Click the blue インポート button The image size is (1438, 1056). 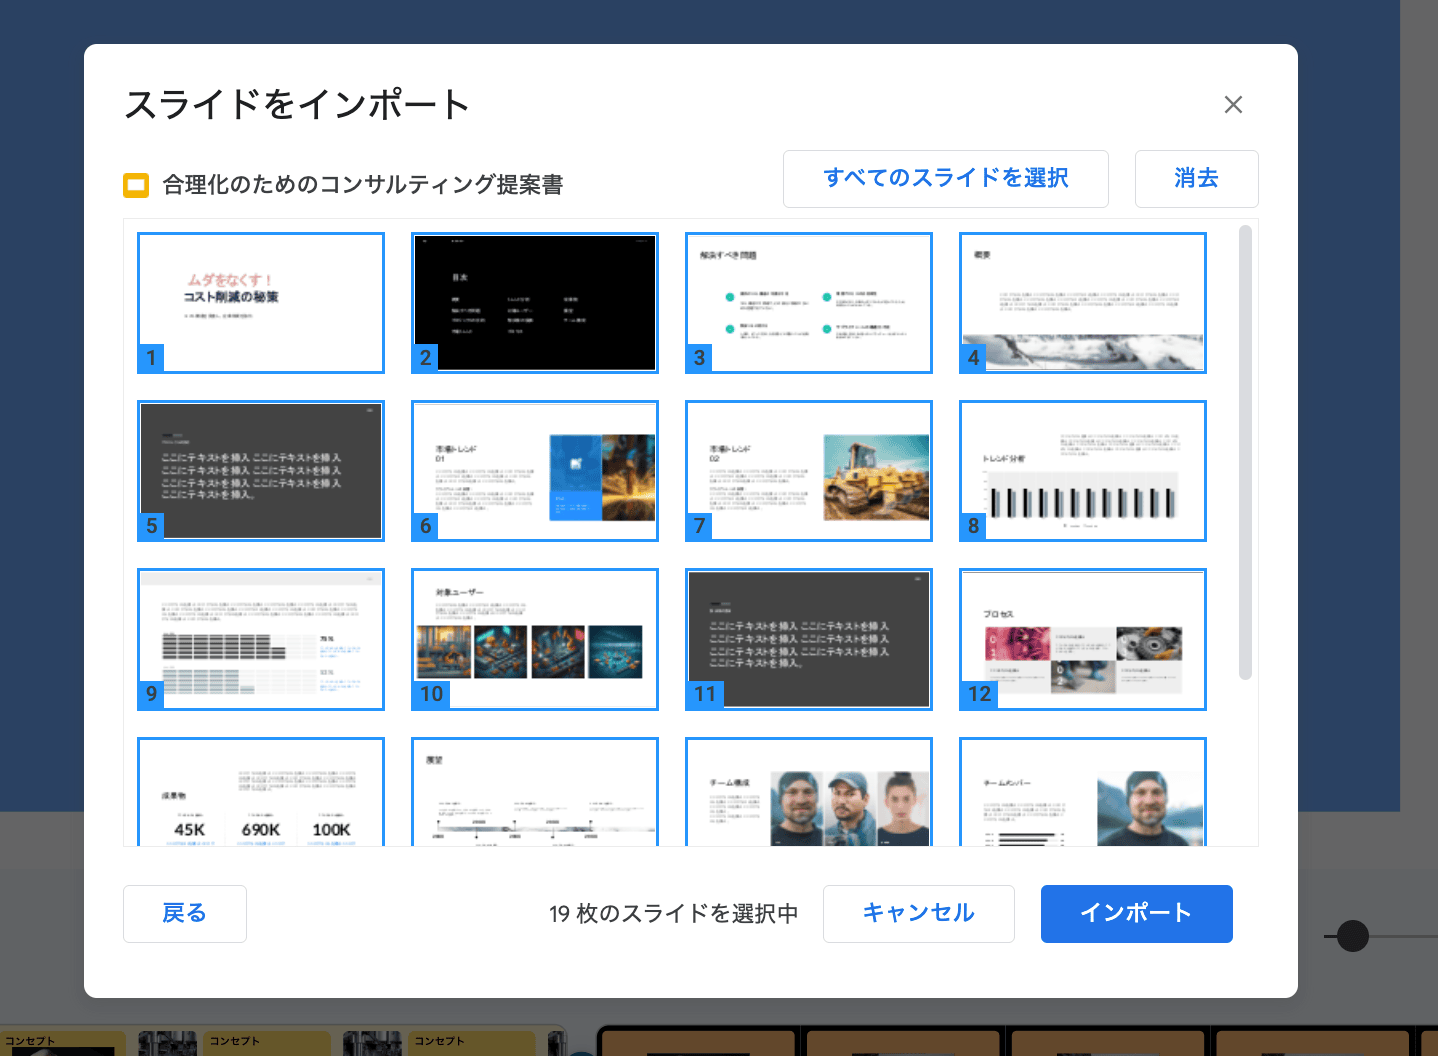click(x=1136, y=913)
